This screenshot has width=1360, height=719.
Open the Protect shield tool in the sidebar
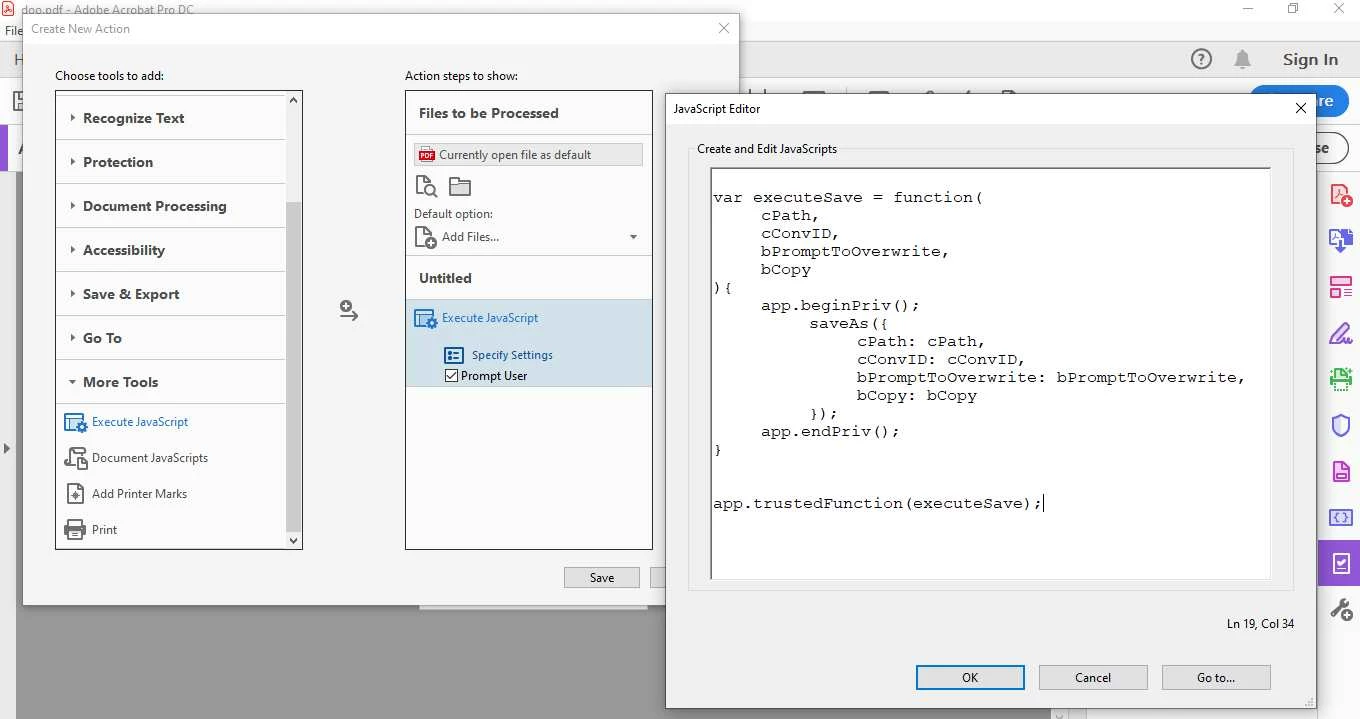click(1340, 425)
